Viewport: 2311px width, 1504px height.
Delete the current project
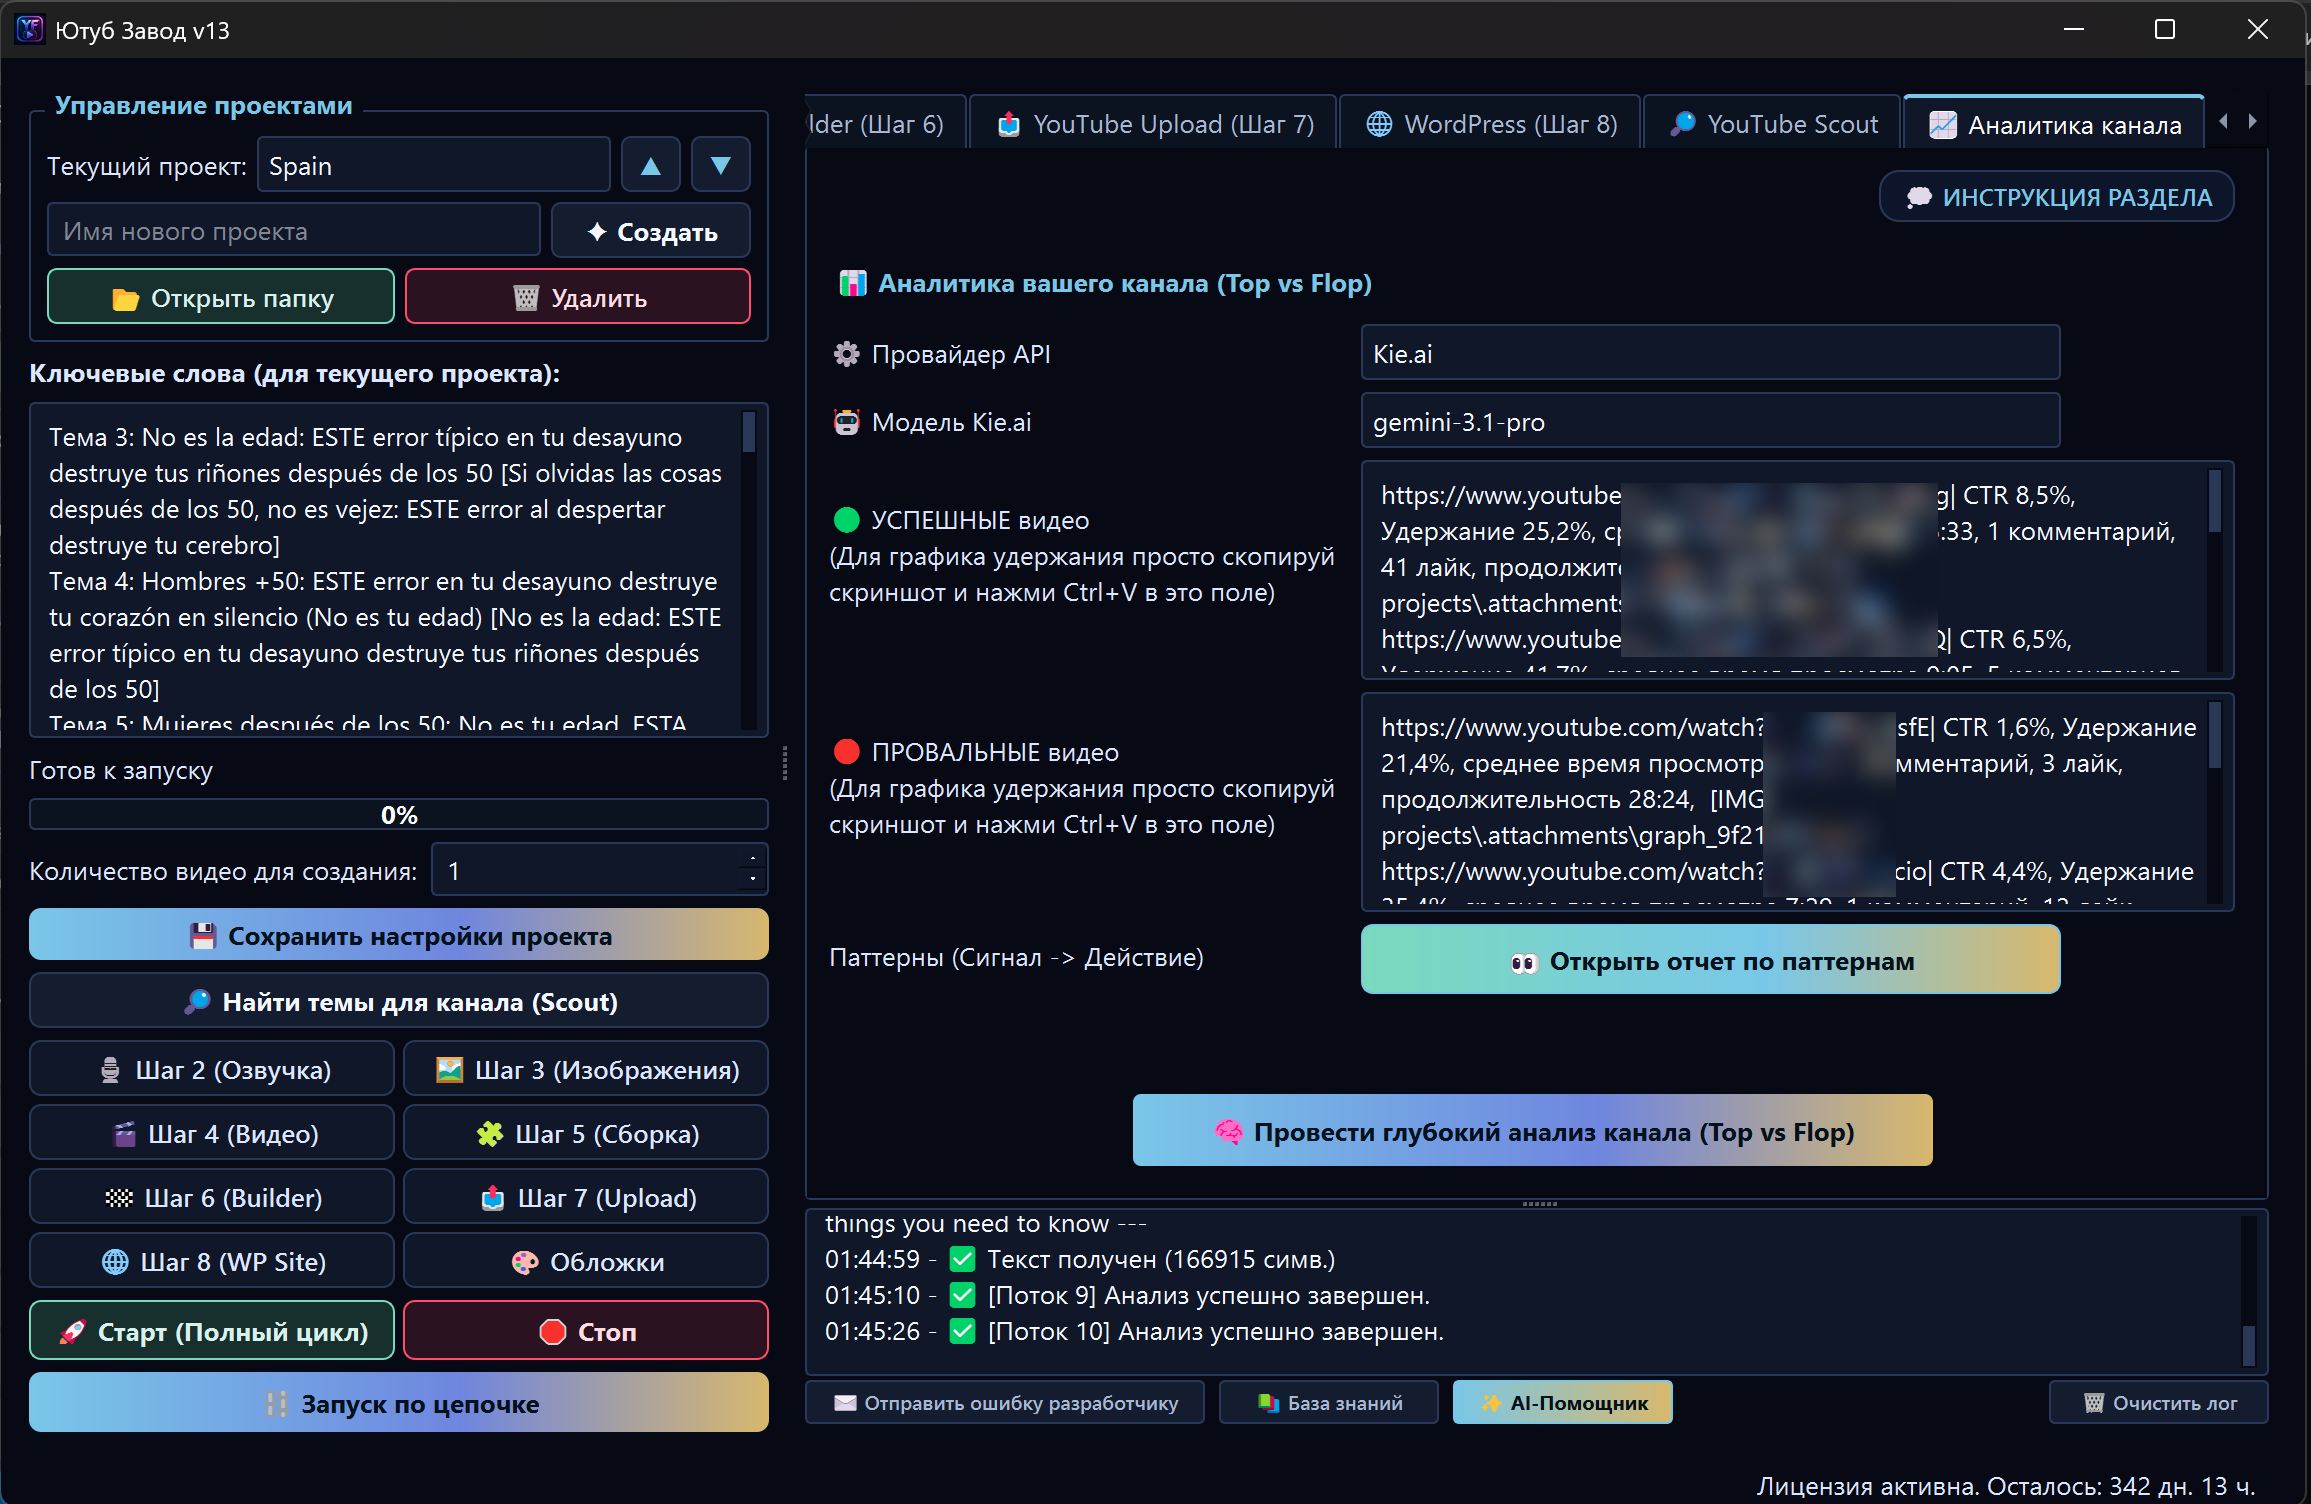coord(578,297)
